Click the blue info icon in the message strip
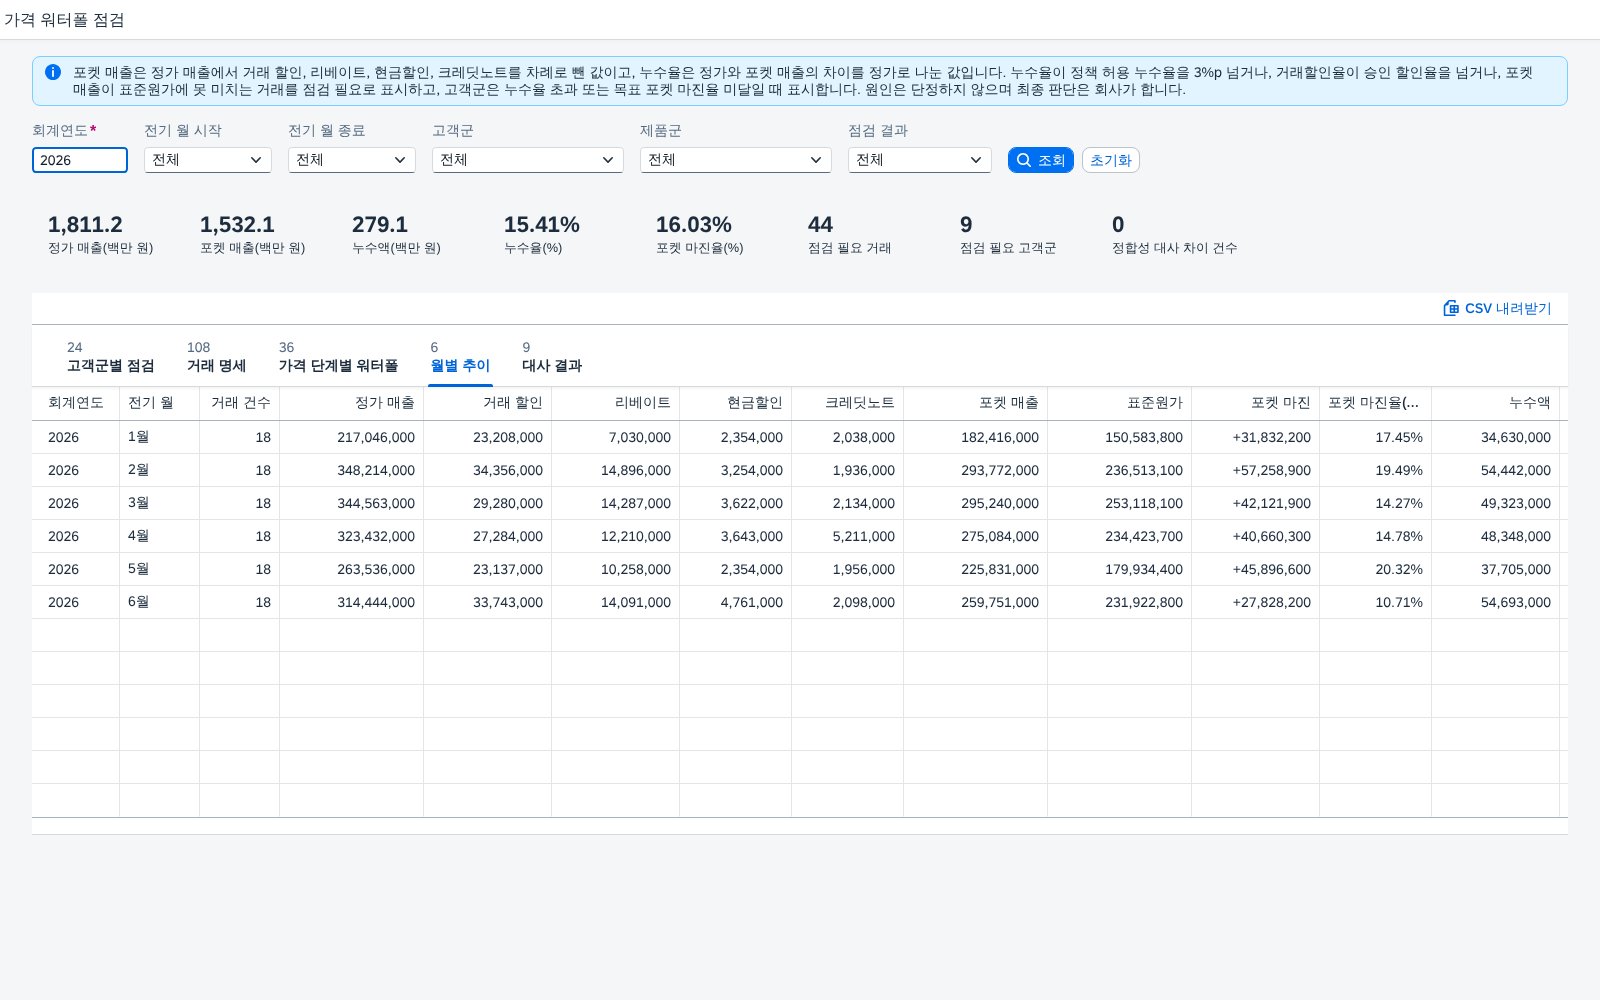Viewport: 1600px width, 1000px height. [x=53, y=72]
